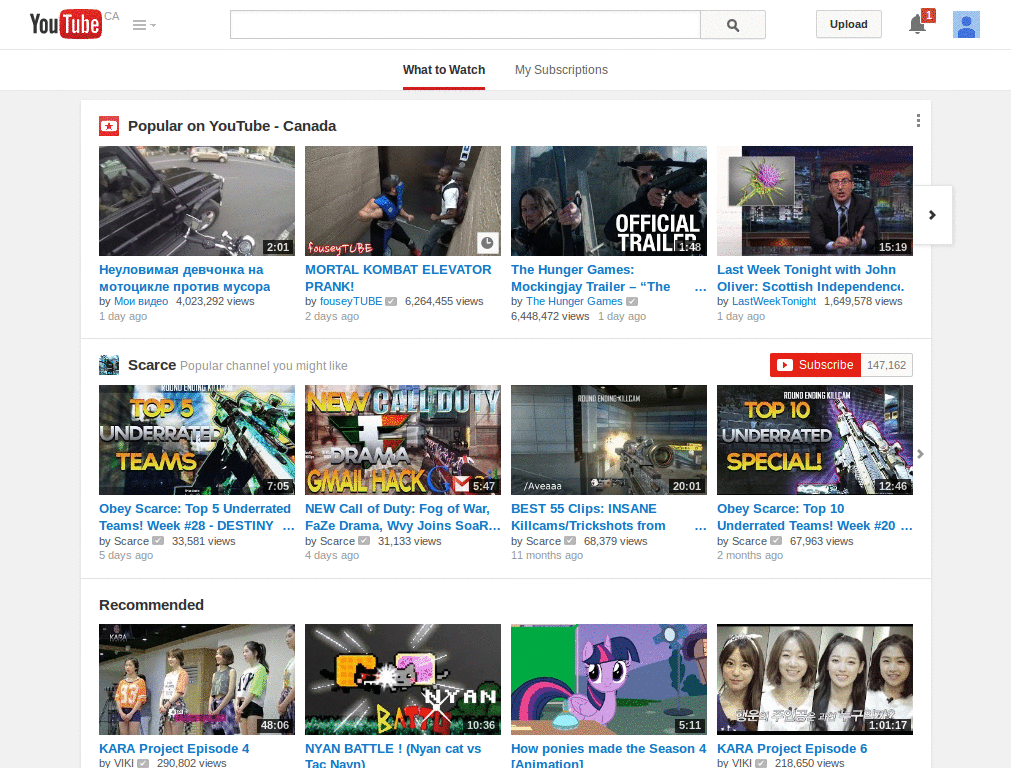Open Last Week Tonight Scottish Independence title
This screenshot has height=768, width=1024.
[810, 278]
